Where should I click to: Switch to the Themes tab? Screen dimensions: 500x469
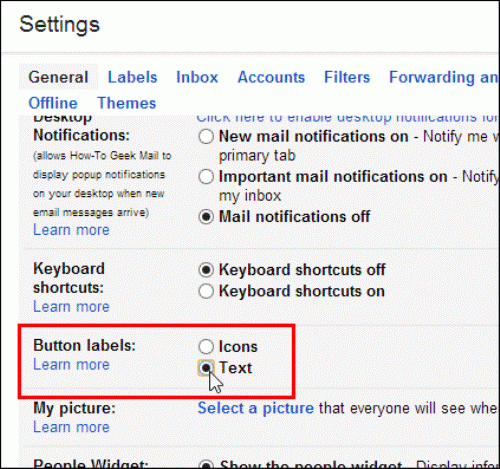coord(127,103)
